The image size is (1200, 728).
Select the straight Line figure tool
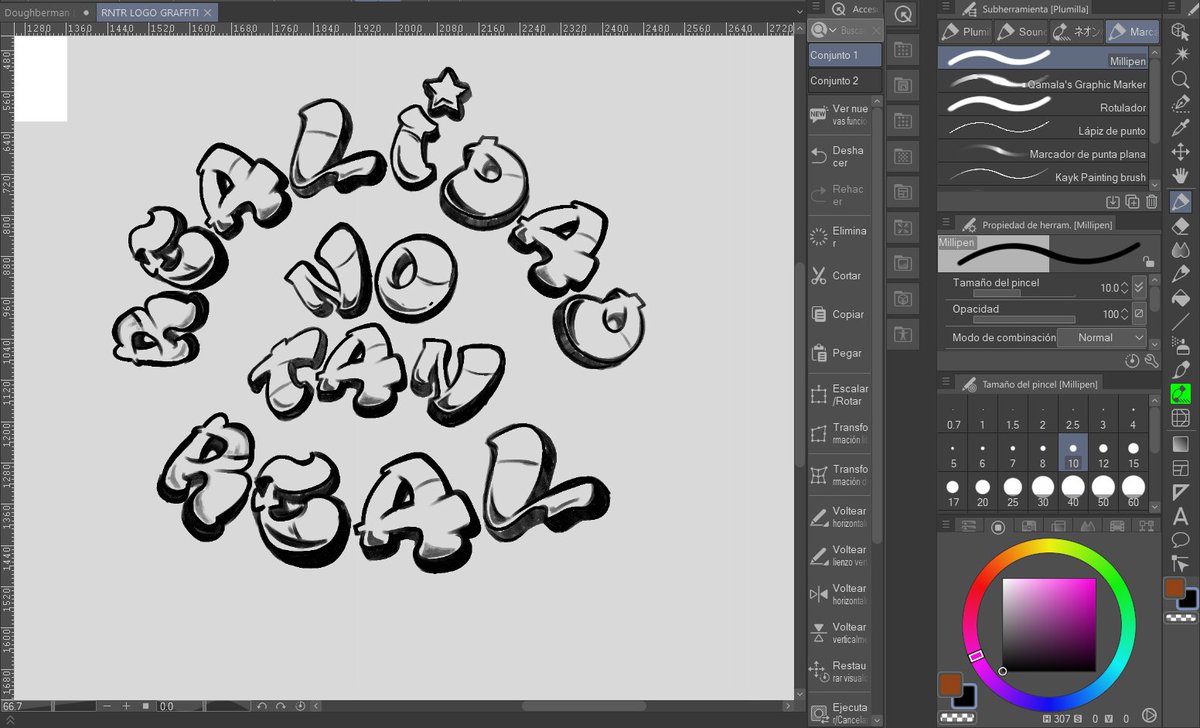pos(1180,322)
